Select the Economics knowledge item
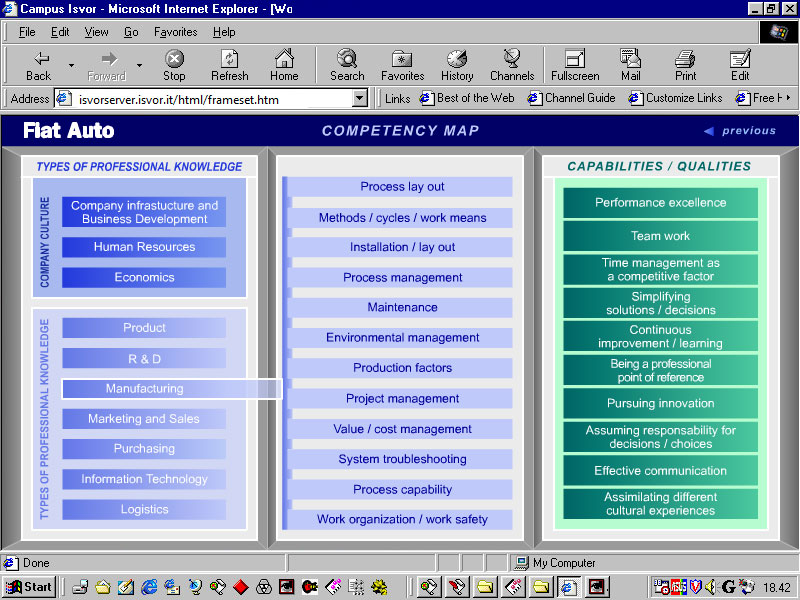Image resolution: width=800 pixels, height=600 pixels. point(144,277)
